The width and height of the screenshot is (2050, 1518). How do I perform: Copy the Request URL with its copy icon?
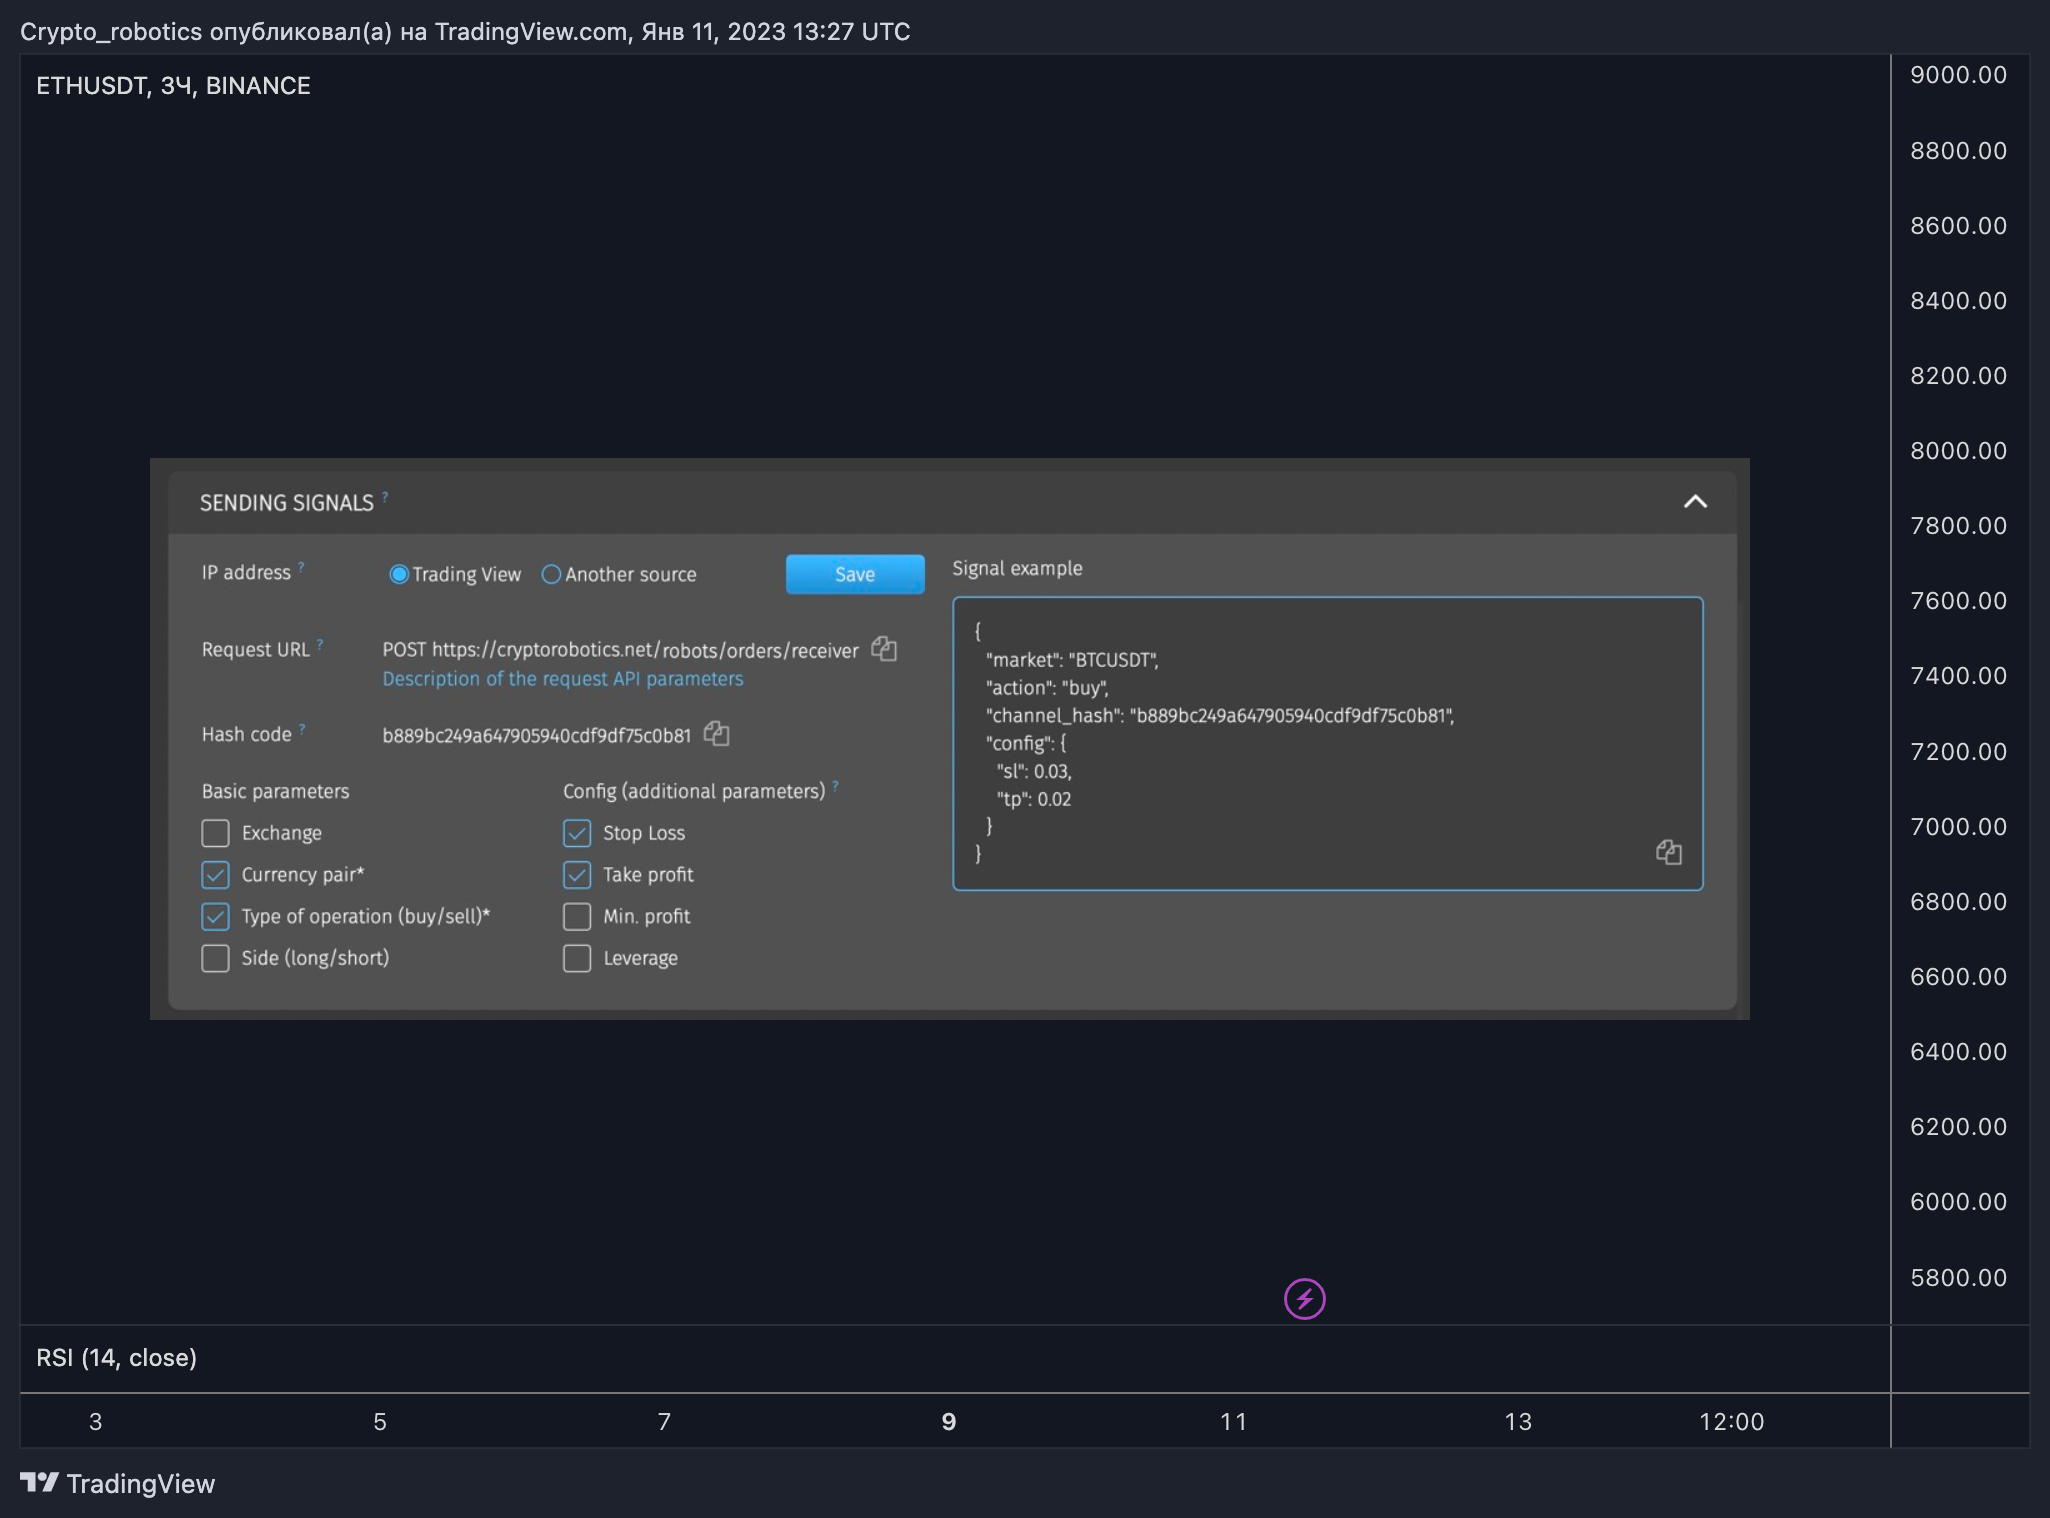[884, 649]
